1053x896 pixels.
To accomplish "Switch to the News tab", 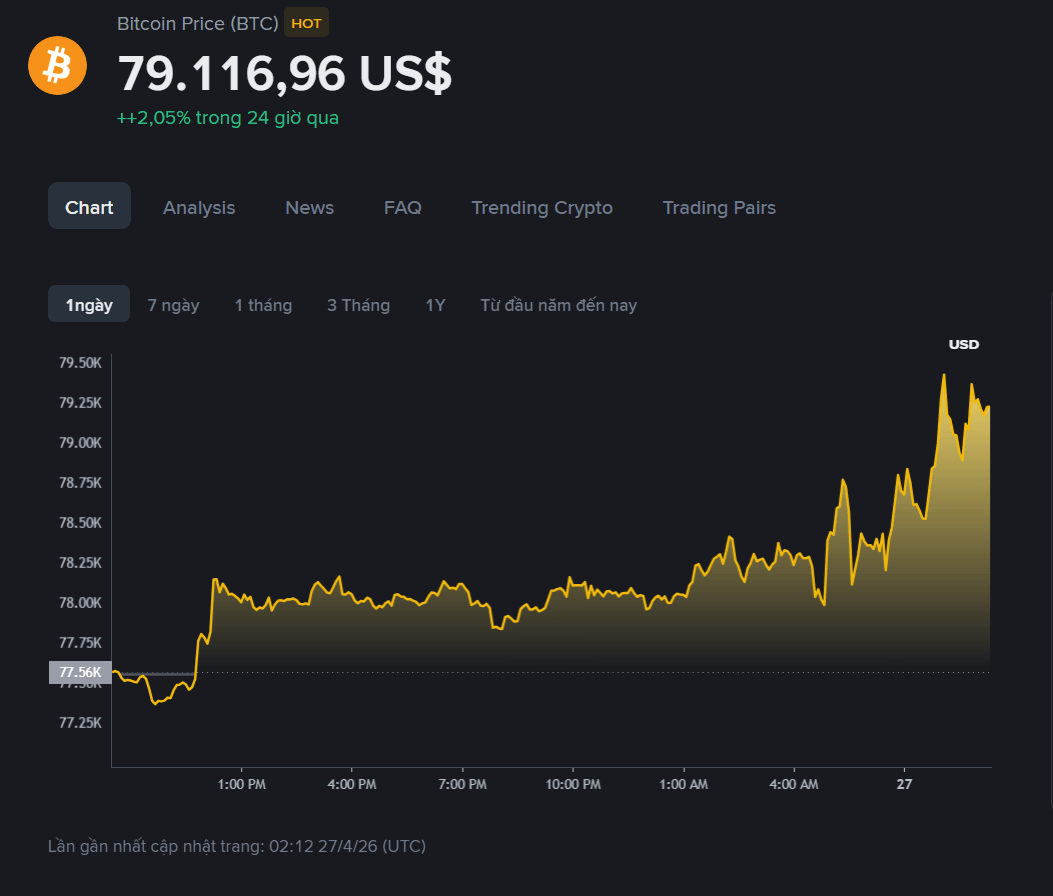I will 310,208.
